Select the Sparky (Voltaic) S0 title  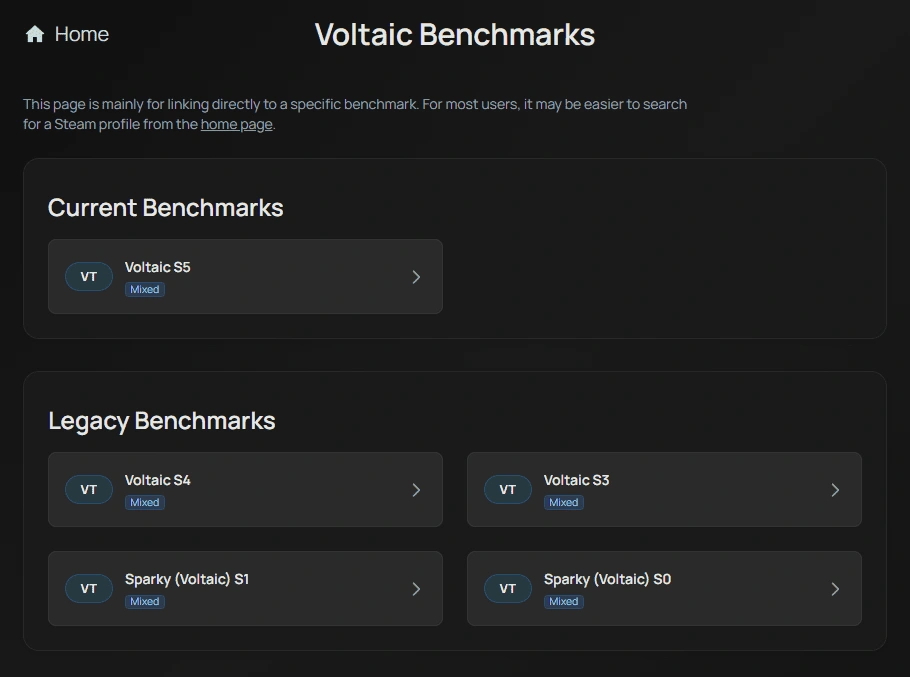point(607,580)
